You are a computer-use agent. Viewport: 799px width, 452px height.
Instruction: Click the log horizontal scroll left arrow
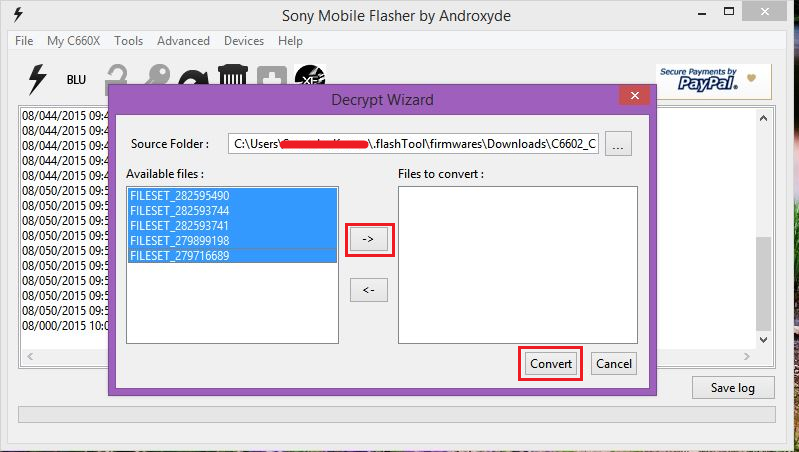pos(30,357)
